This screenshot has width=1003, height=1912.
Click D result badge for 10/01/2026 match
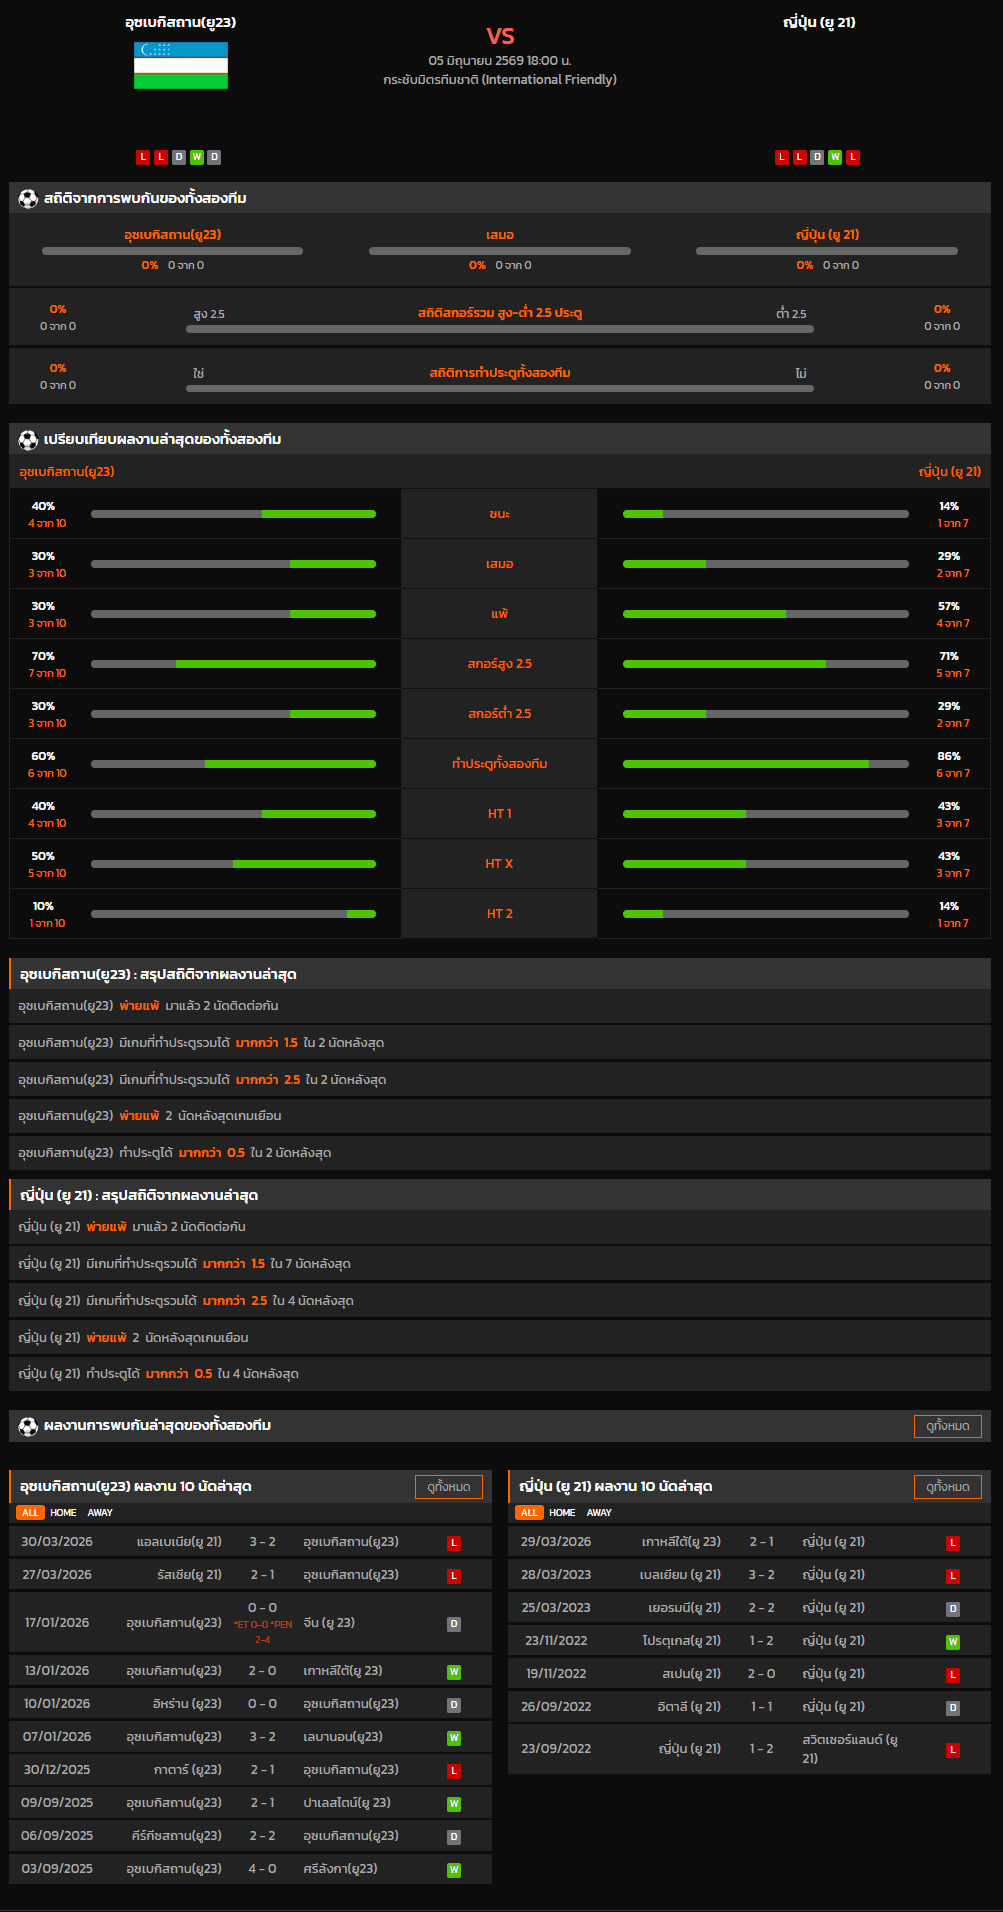(x=454, y=1705)
